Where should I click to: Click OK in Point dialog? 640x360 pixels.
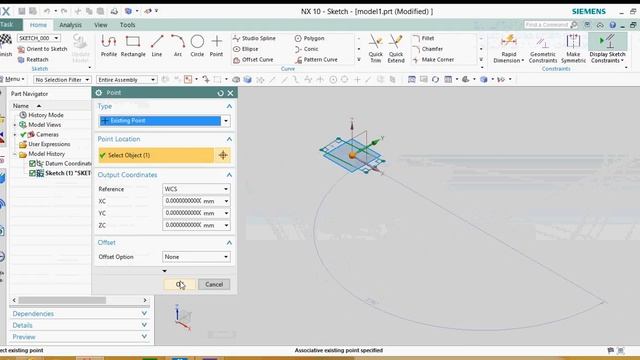[x=180, y=284]
